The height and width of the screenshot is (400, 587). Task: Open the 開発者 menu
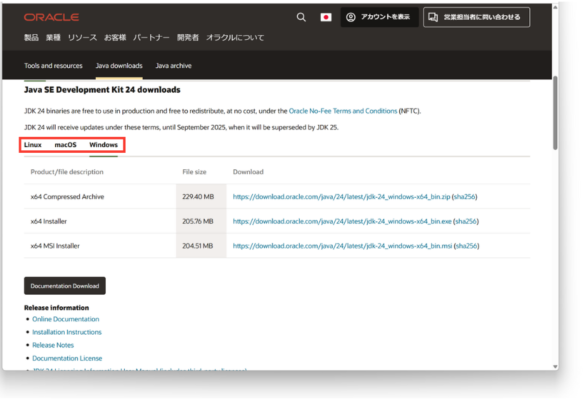[188, 37]
